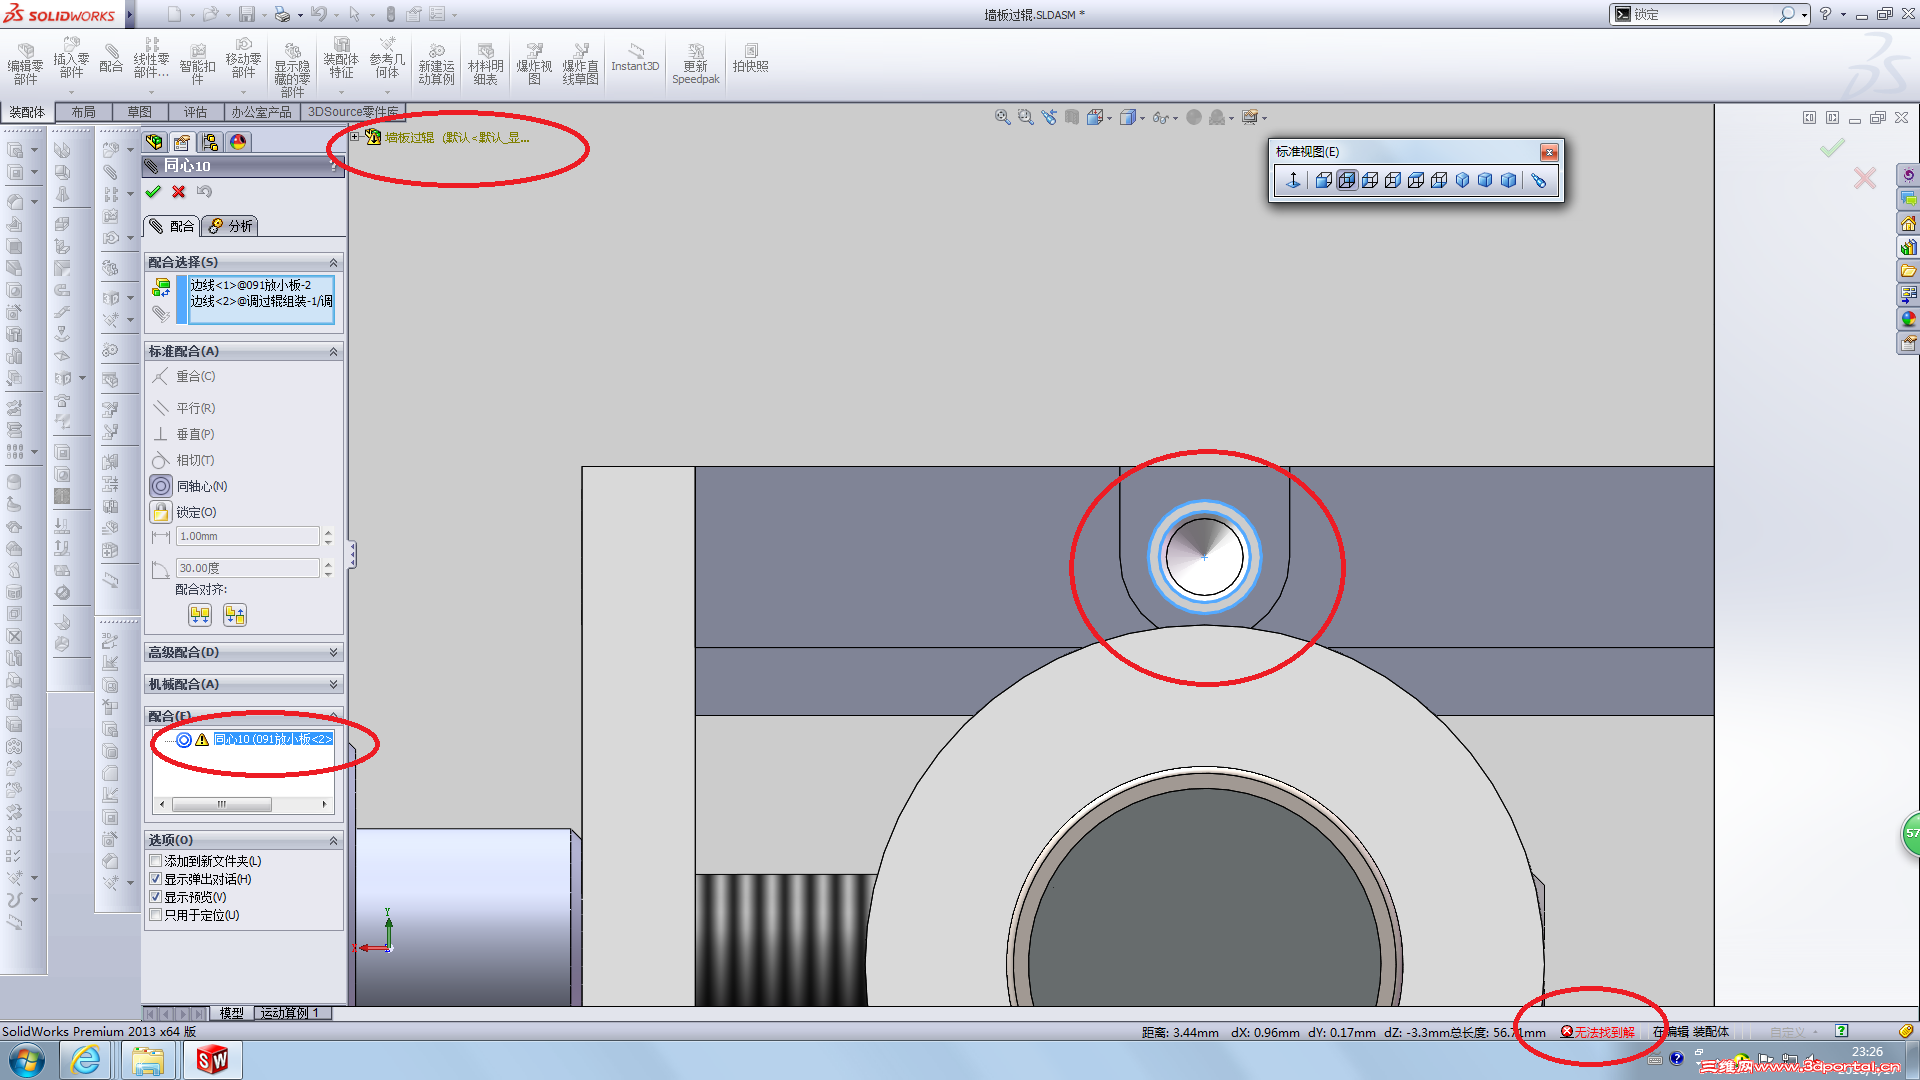
Task: Switch to the 布局 (Layout) ribbon tab
Action: pyautogui.click(x=83, y=112)
